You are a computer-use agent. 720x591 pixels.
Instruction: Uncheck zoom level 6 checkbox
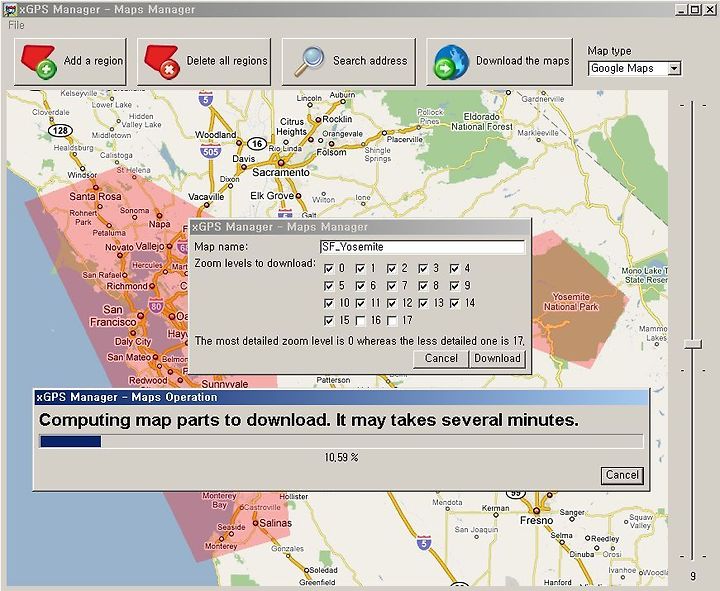pos(360,286)
